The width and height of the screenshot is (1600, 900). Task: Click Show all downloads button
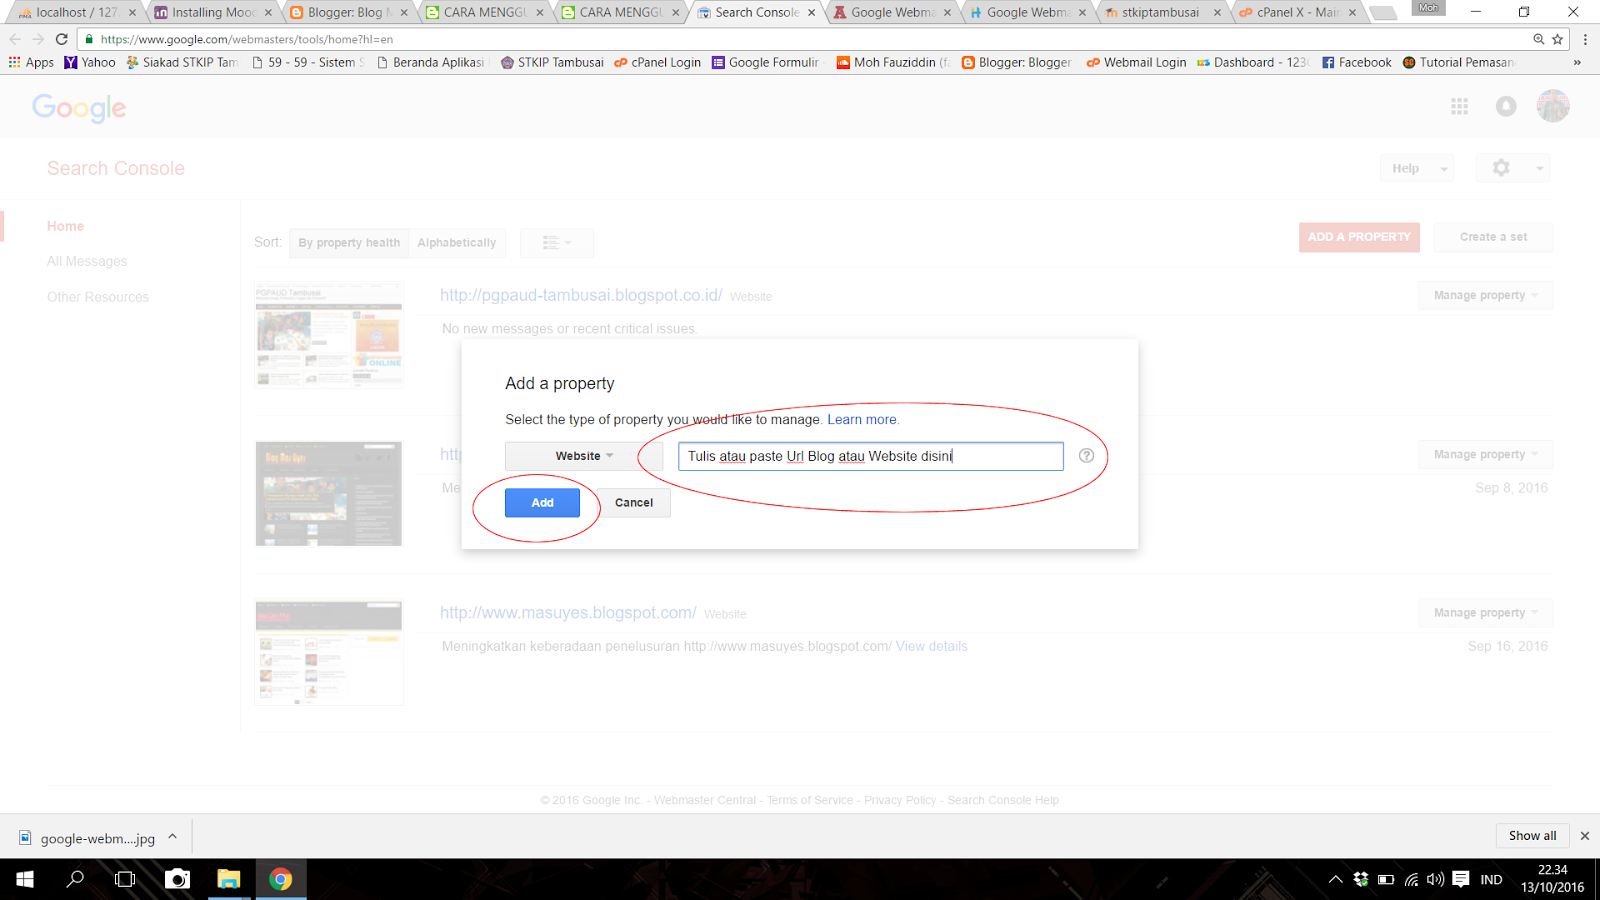[1532, 836]
